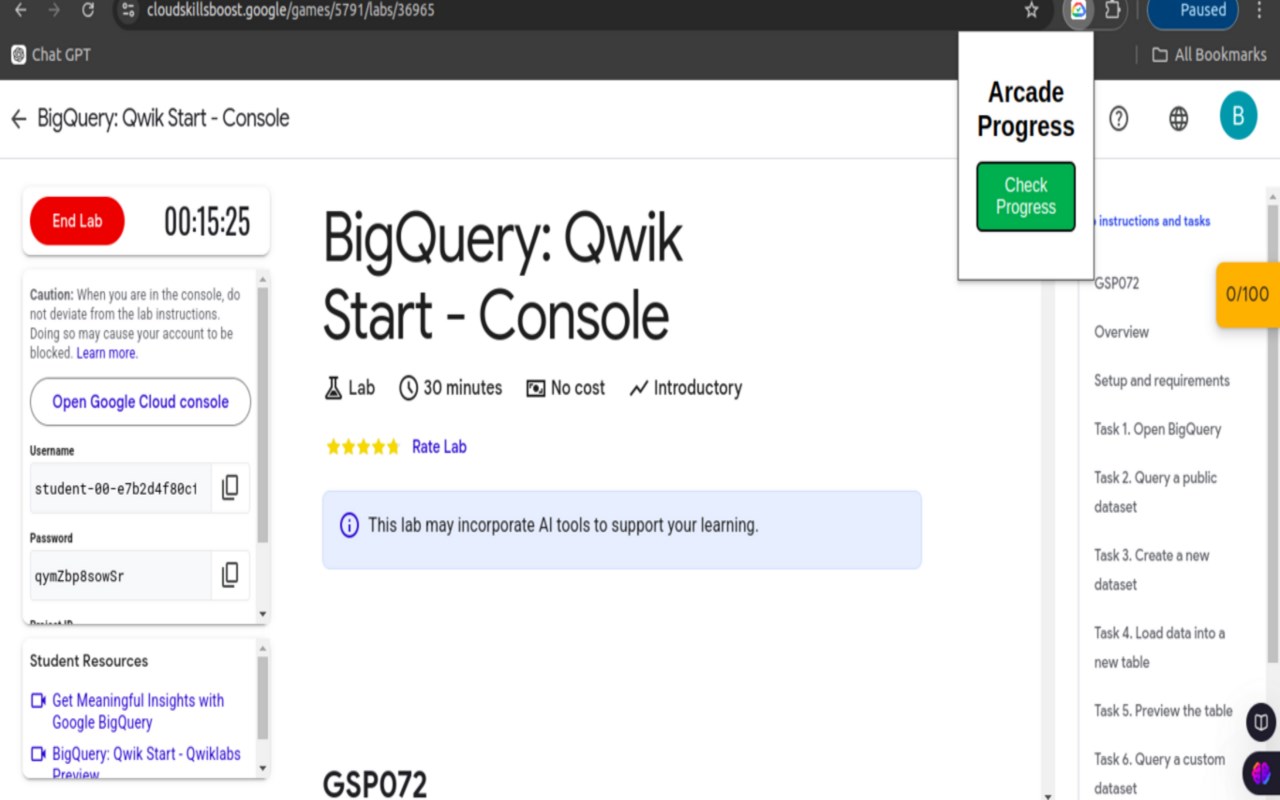Click the Paused profile button
The image size is (1280, 800).
tap(1193, 10)
